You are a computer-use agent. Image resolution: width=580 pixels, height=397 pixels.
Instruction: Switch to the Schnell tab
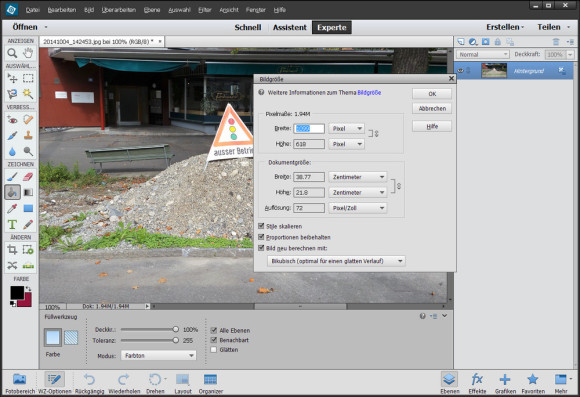(248, 27)
